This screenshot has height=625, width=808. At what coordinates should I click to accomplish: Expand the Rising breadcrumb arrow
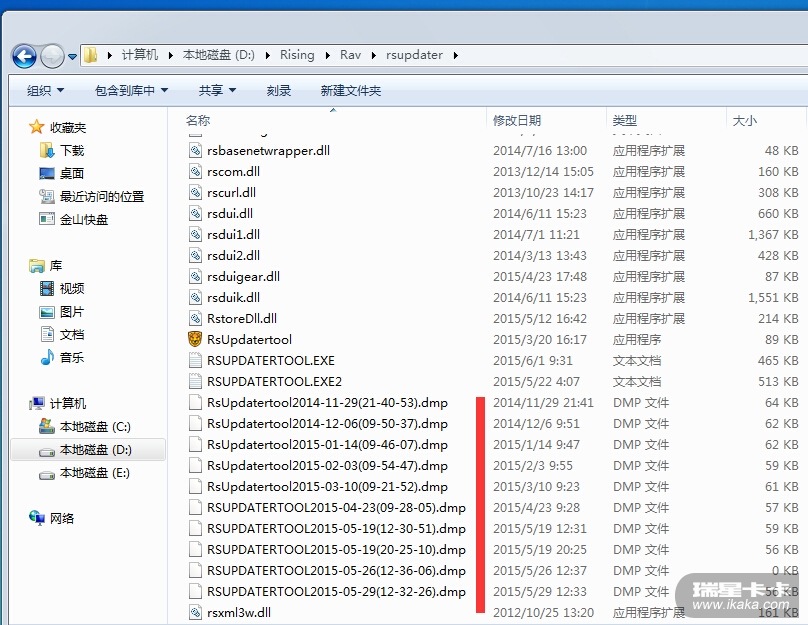click(x=328, y=55)
